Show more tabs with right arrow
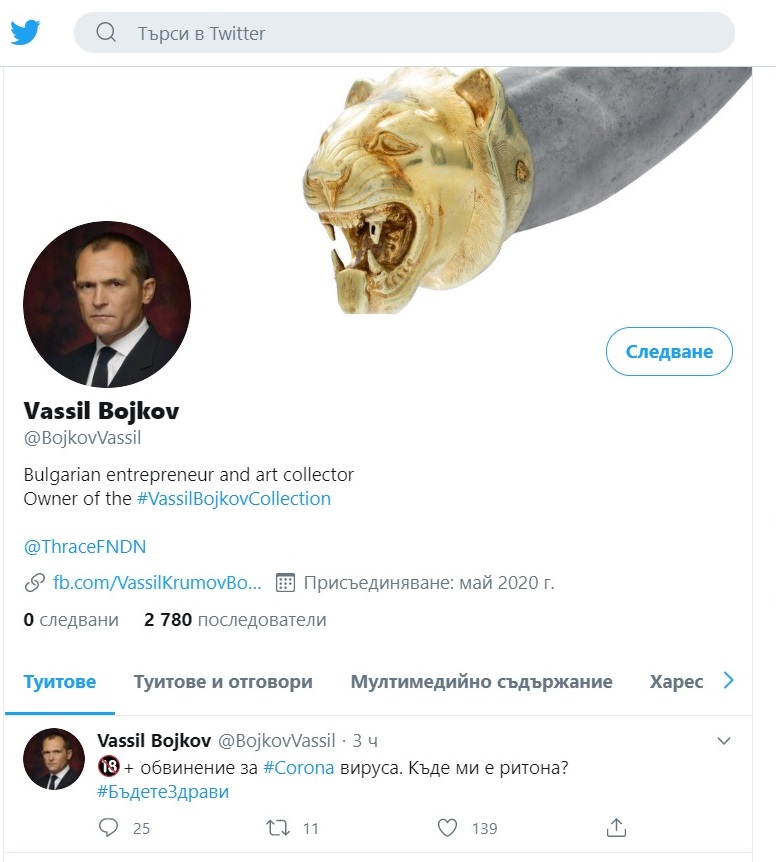This screenshot has width=776, height=862. pos(728,681)
